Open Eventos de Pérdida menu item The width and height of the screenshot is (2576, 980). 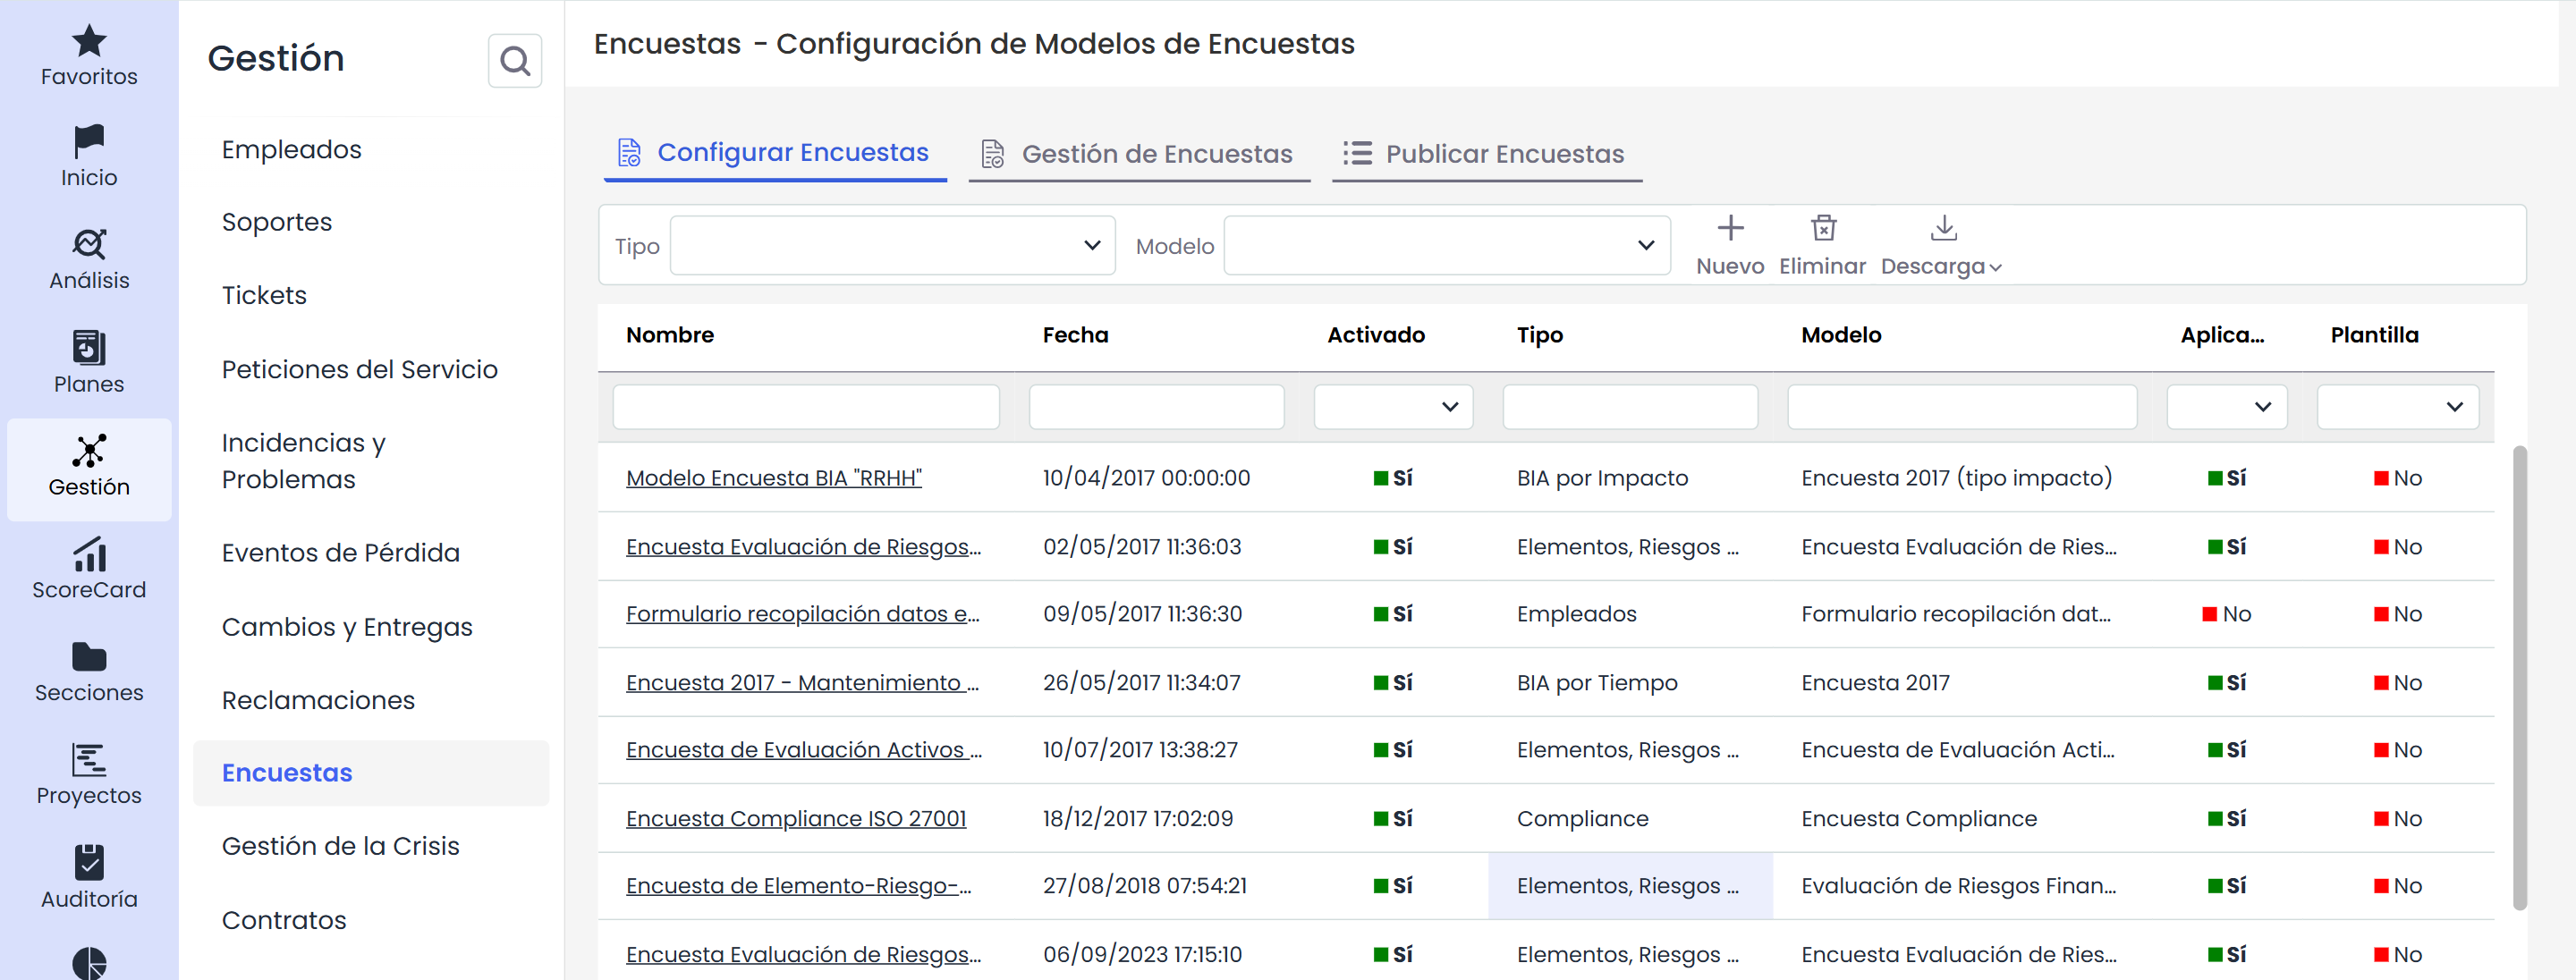pyautogui.click(x=341, y=553)
